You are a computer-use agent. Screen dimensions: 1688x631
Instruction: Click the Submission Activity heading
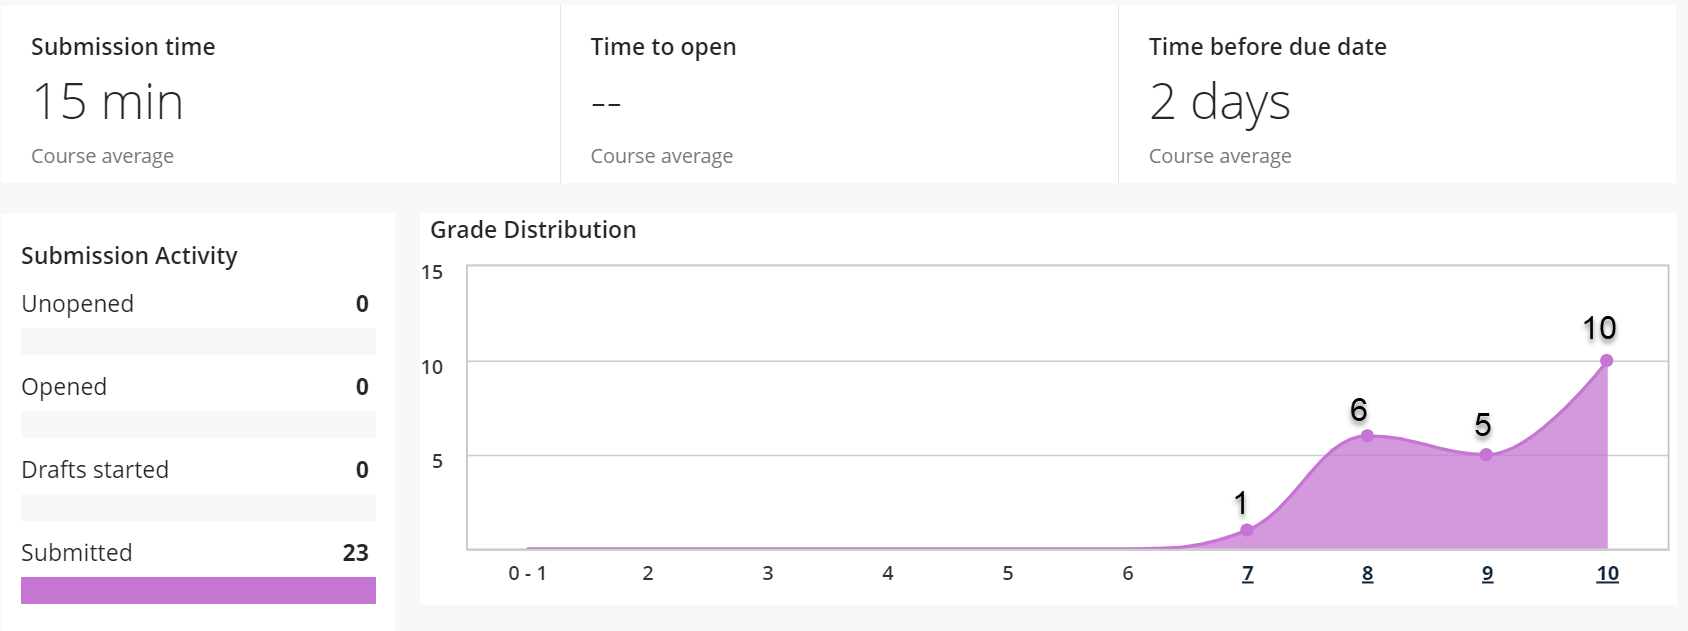129,256
